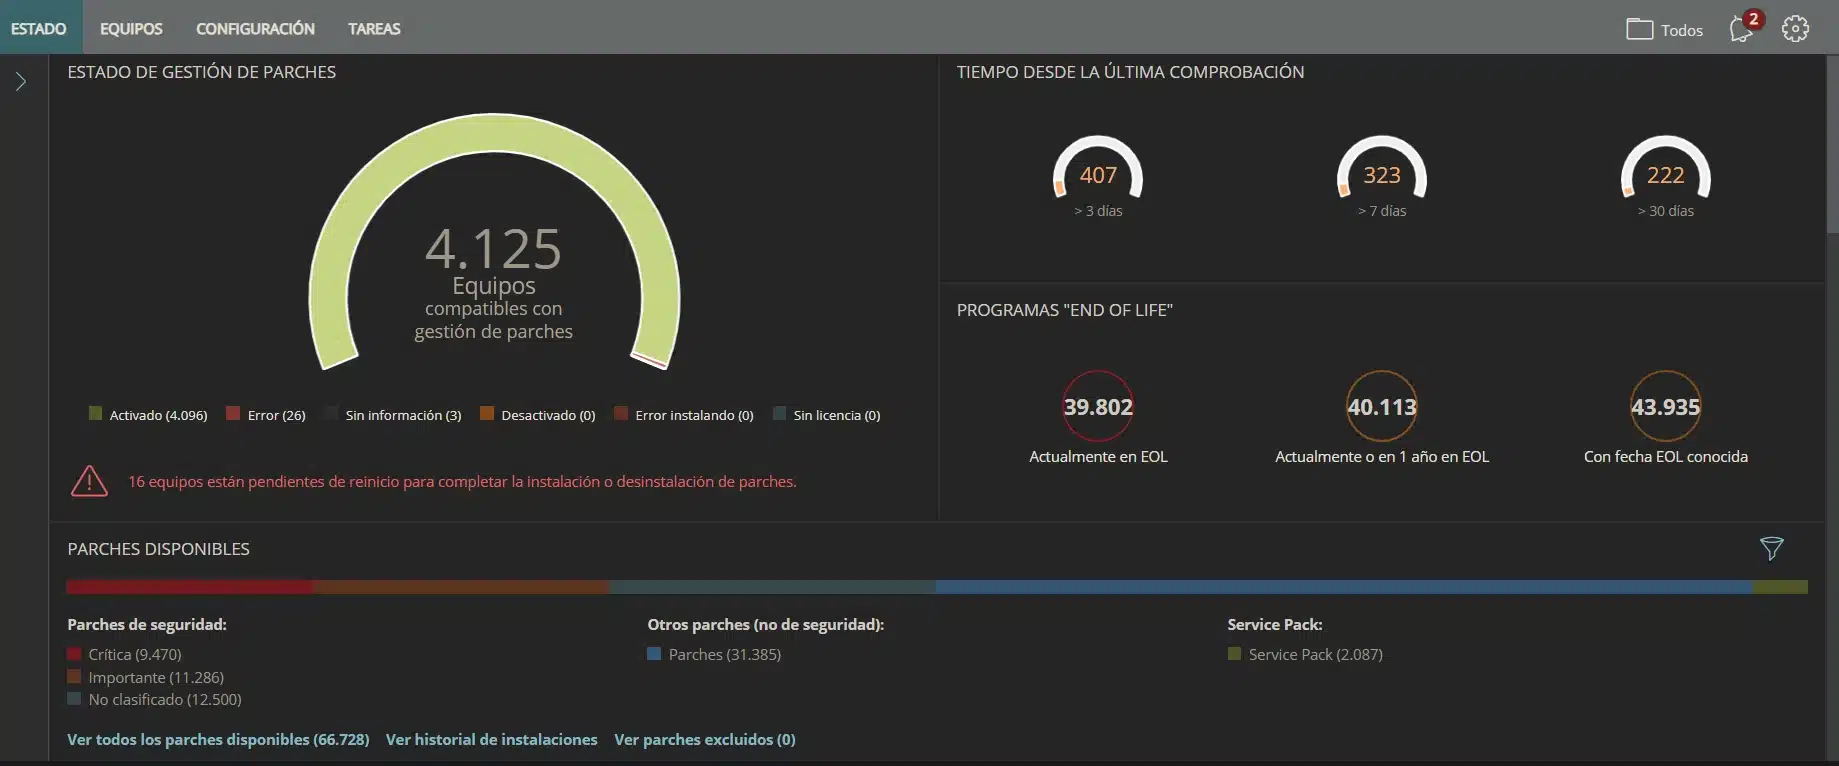Click the 407 gauge for > 3 días
The image size is (1839, 766).
point(1098,168)
